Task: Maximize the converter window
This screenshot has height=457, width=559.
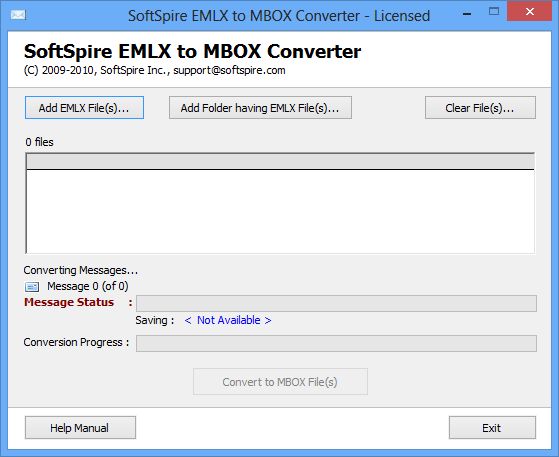Action: pyautogui.click(x=494, y=12)
